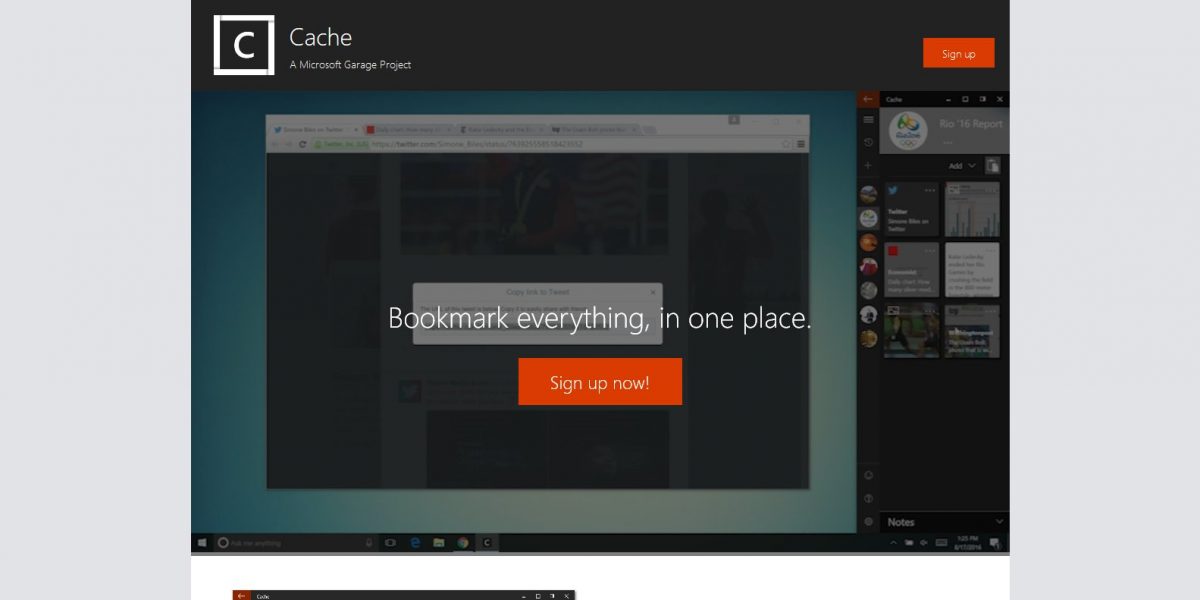Open the history clock icon in sidebar
This screenshot has height=600, width=1200.
pos(868,143)
